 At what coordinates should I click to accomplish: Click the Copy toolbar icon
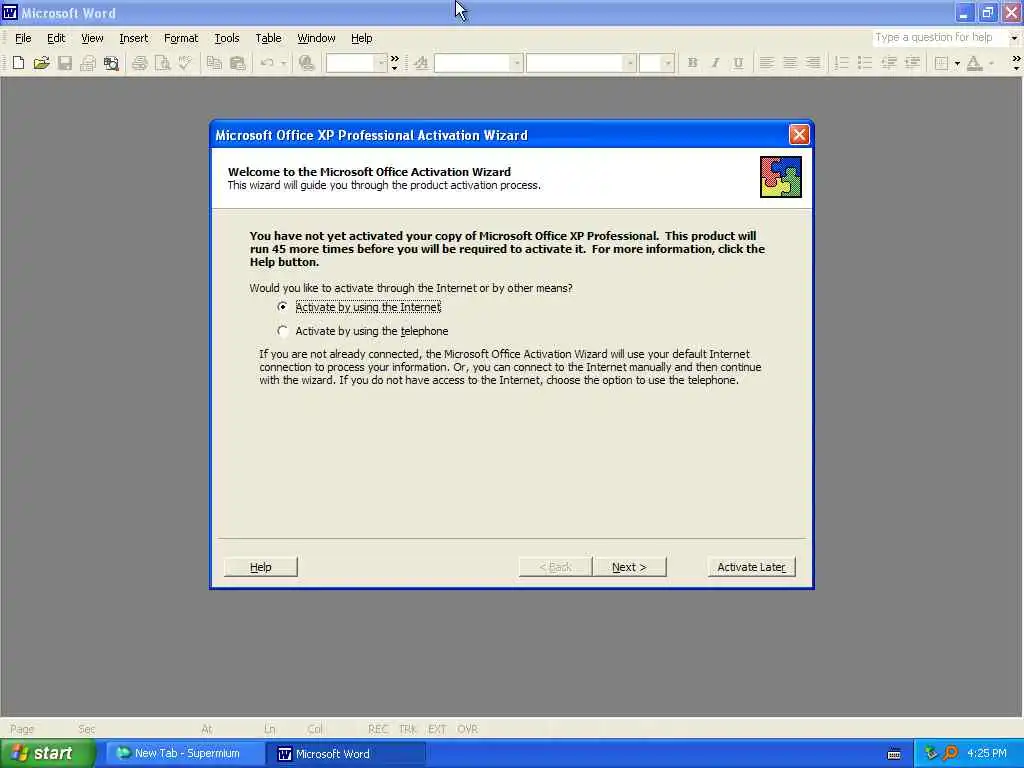pos(214,63)
